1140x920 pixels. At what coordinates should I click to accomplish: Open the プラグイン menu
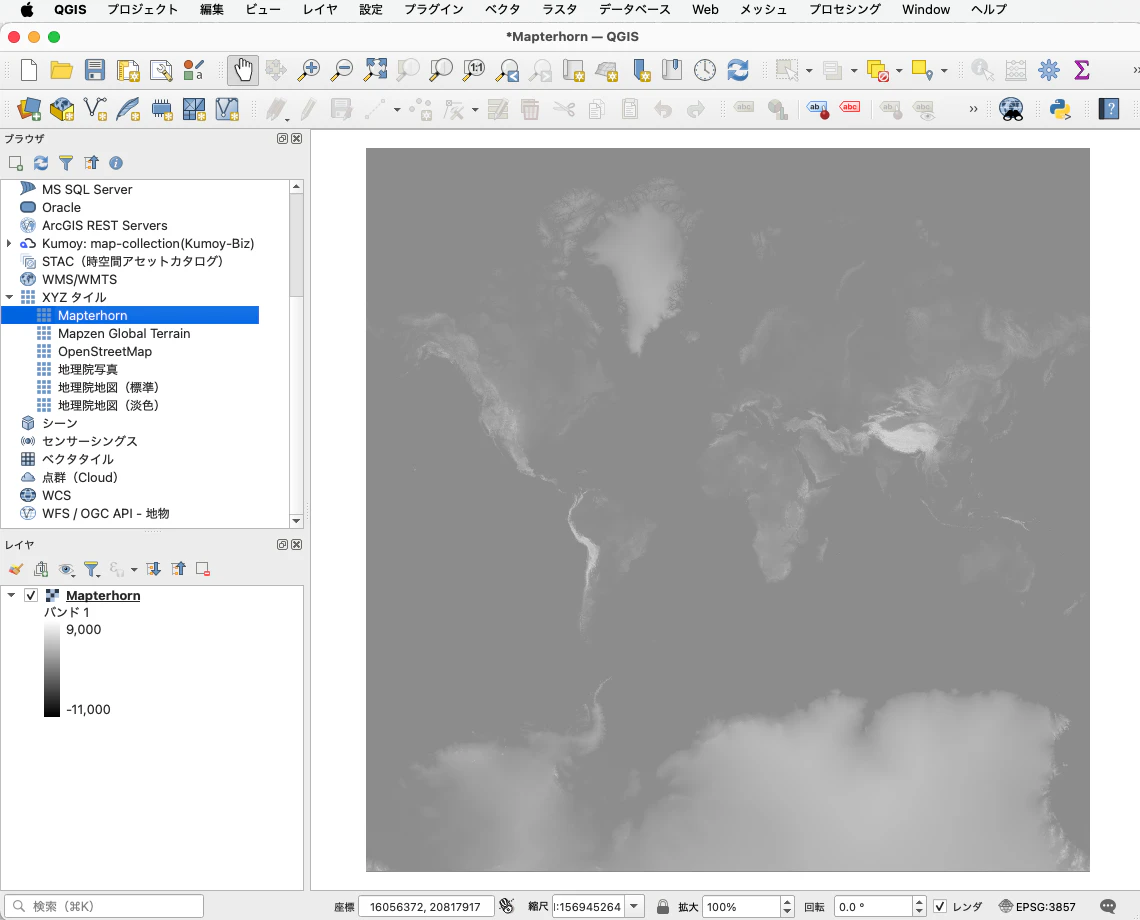pos(434,9)
